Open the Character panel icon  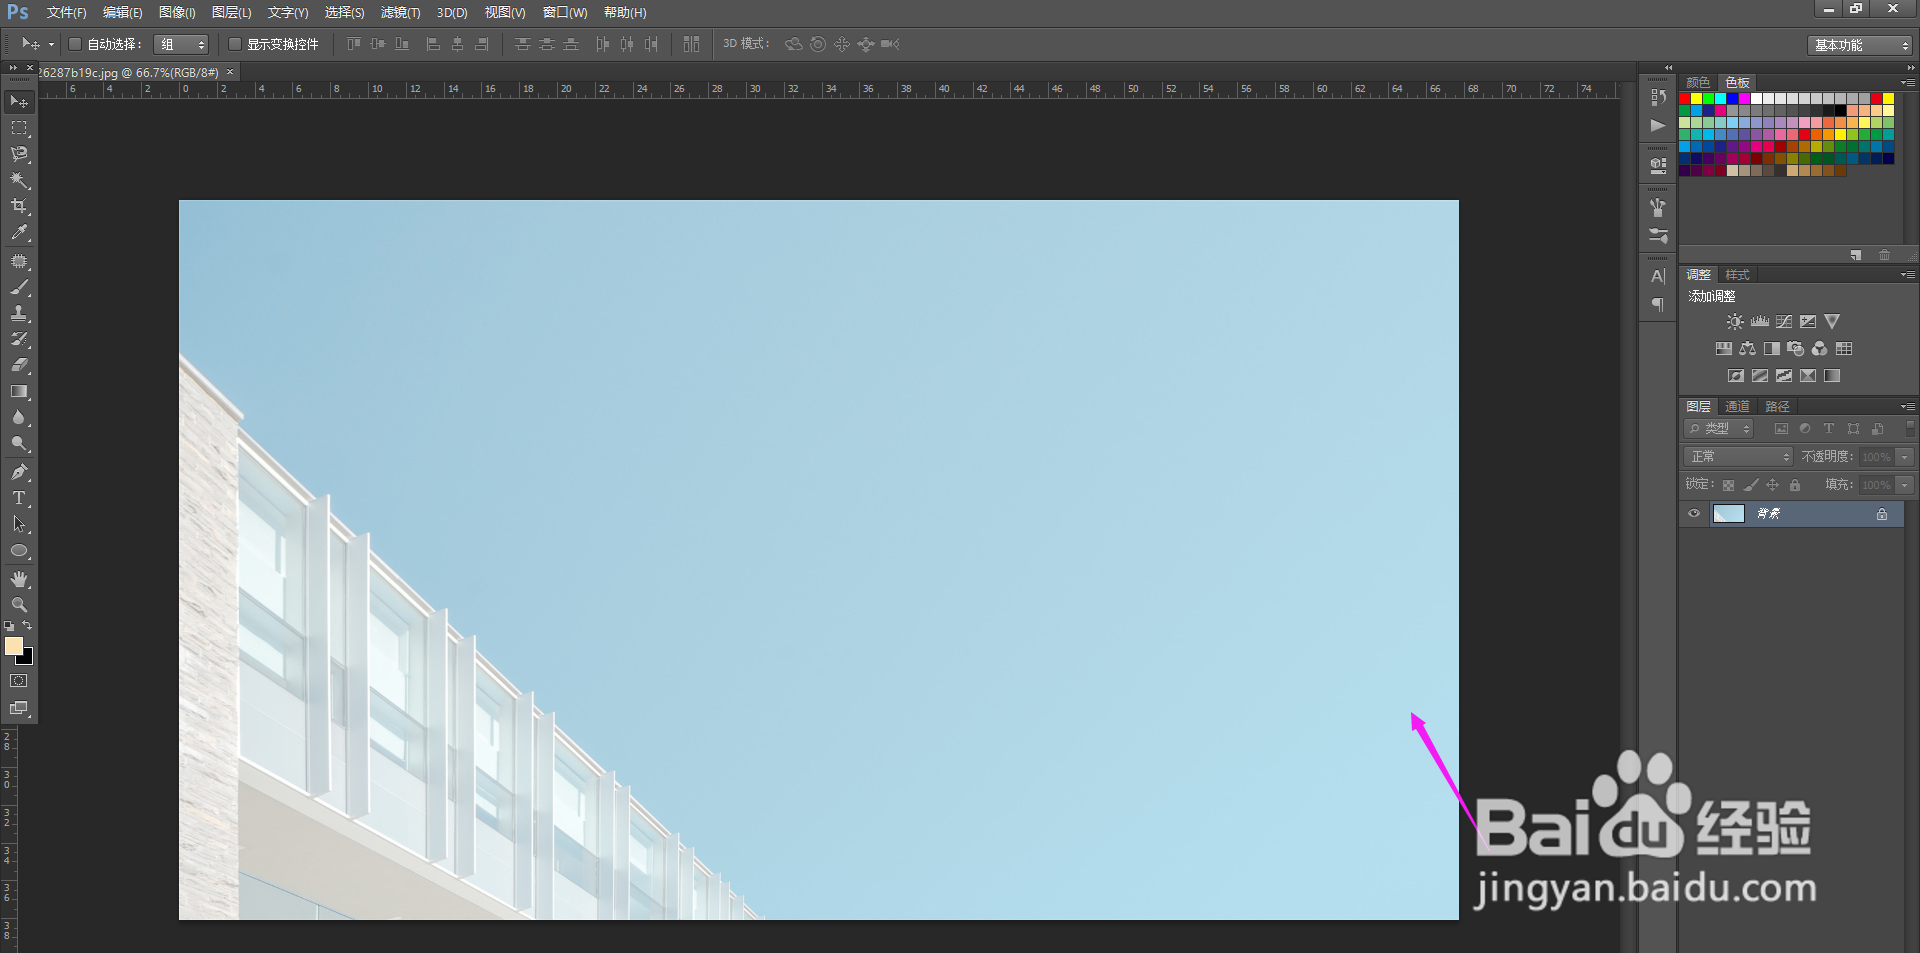click(1658, 276)
